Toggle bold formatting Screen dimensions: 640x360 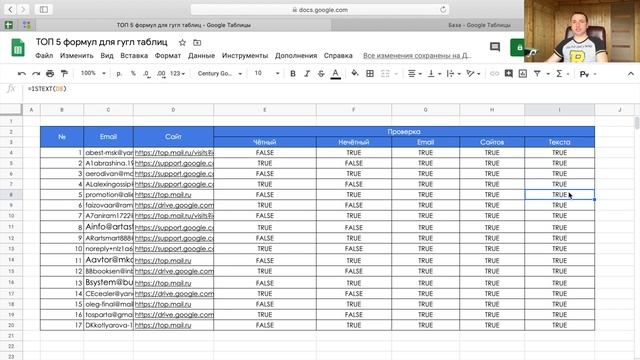click(293, 73)
